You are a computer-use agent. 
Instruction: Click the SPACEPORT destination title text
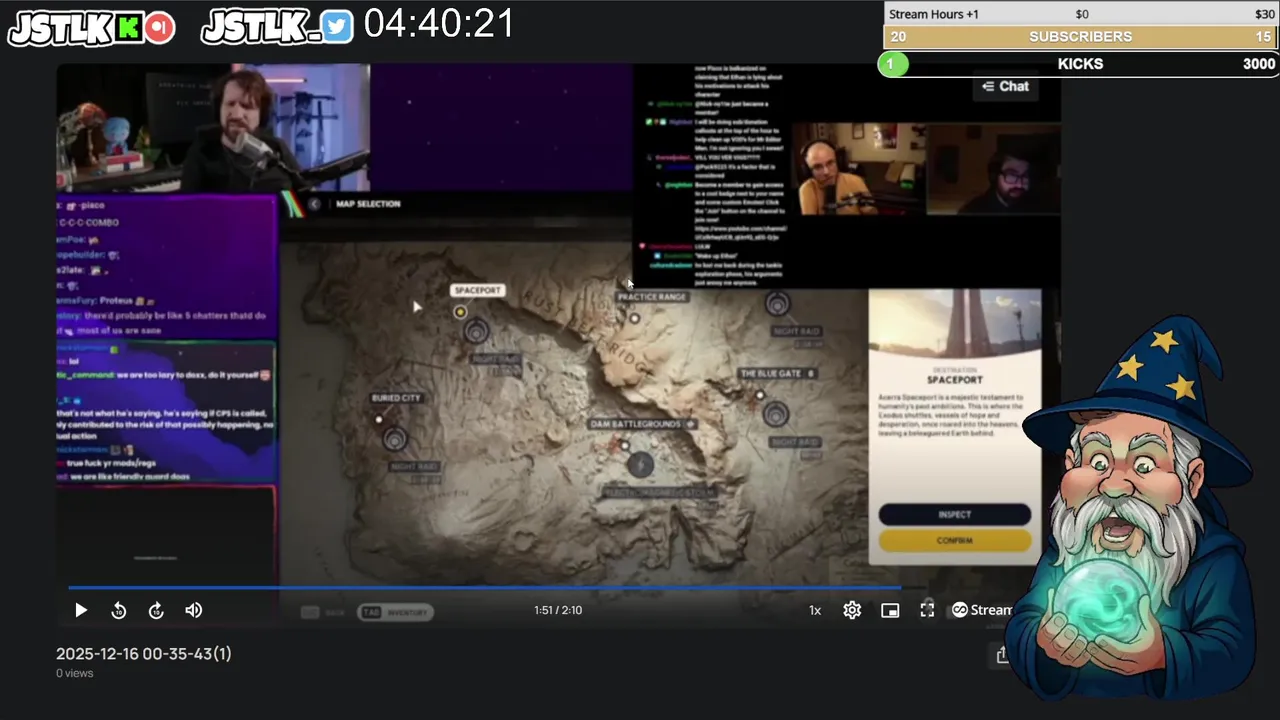click(955, 380)
